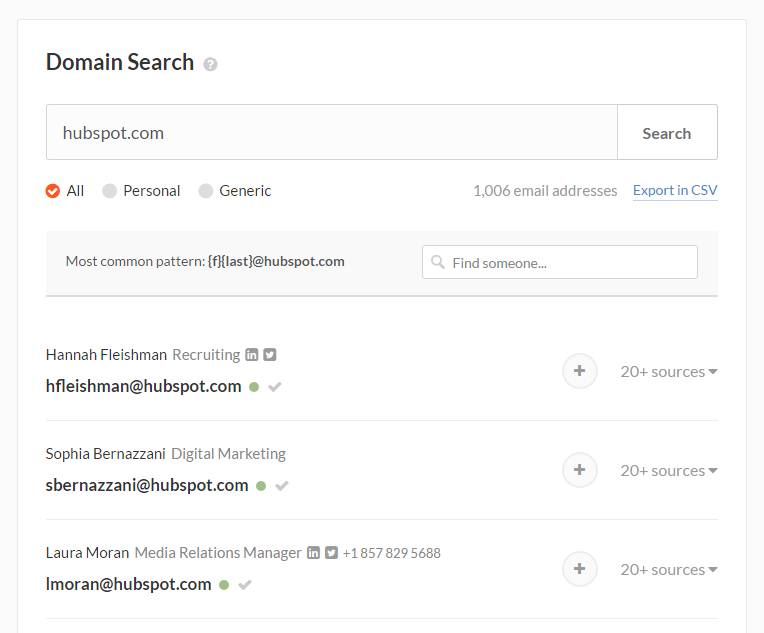This screenshot has height=633, width=764.
Task: Click the name Laura Moran
Action: (x=87, y=553)
